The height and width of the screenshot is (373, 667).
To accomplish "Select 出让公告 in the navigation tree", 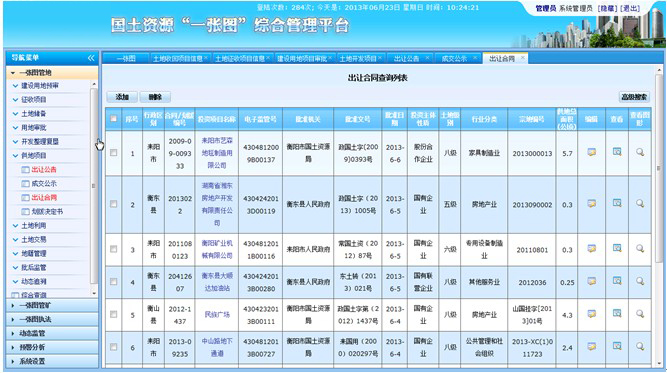I will click(x=44, y=169).
